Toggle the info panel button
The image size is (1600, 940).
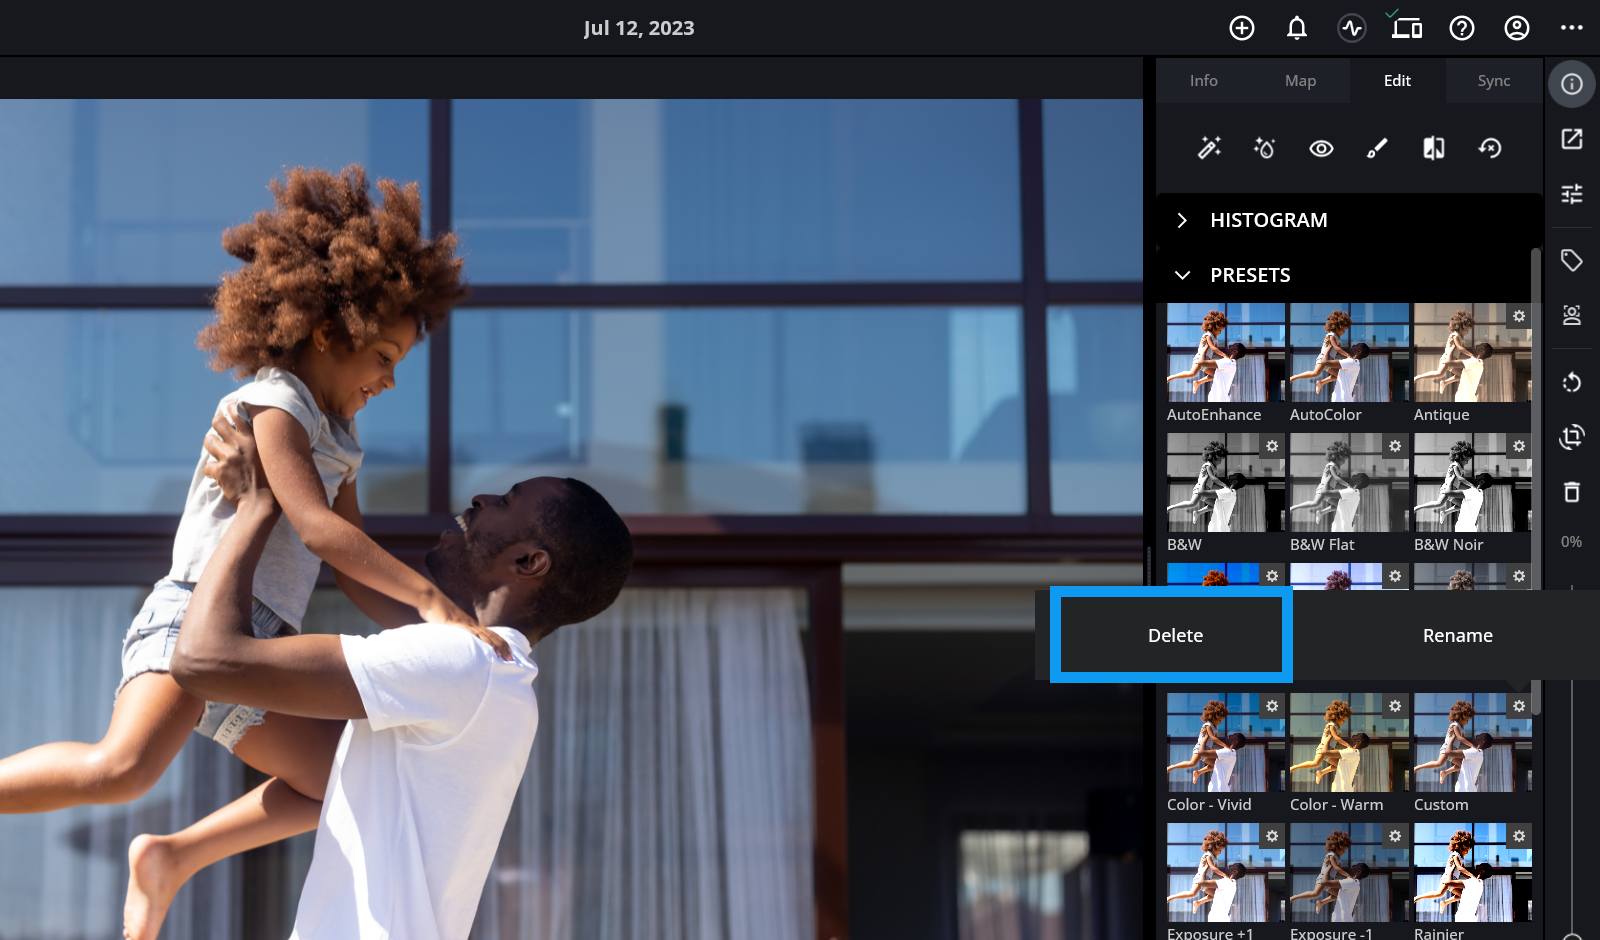coord(1572,84)
